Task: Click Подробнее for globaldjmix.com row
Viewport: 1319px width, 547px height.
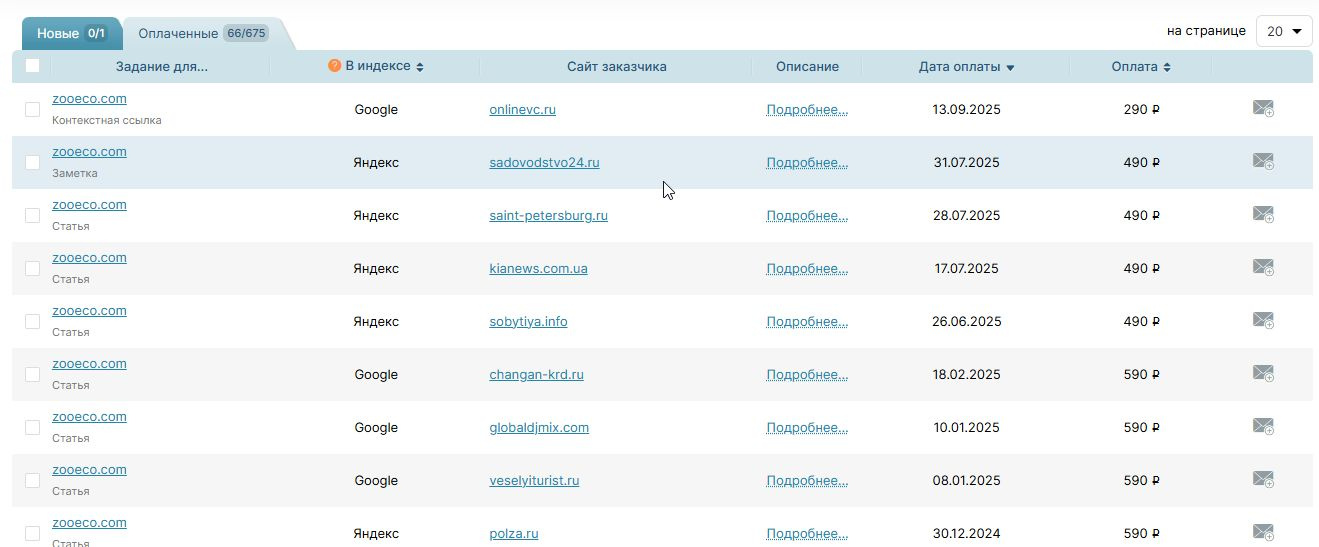Action: pos(807,427)
